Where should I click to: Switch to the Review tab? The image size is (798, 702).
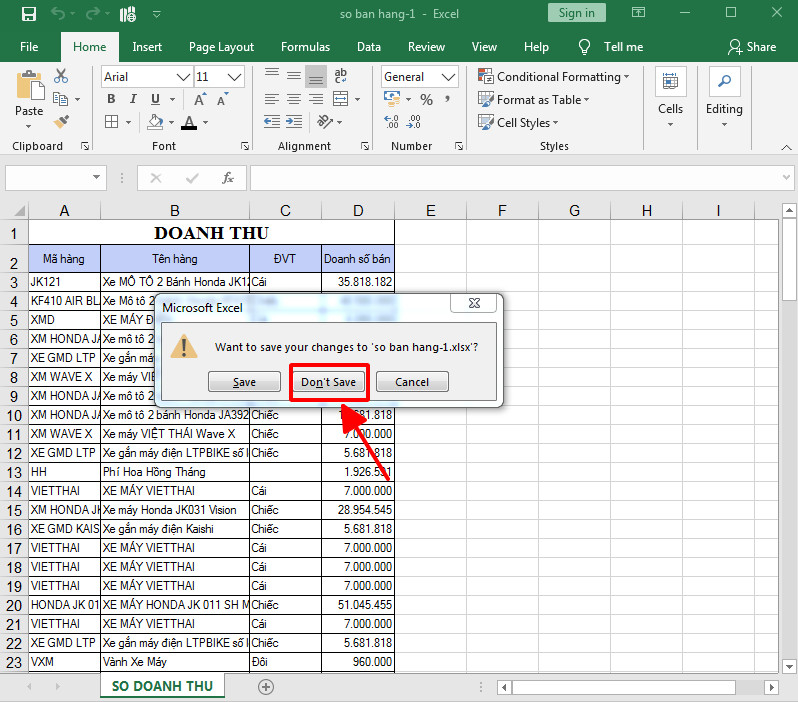coord(426,47)
